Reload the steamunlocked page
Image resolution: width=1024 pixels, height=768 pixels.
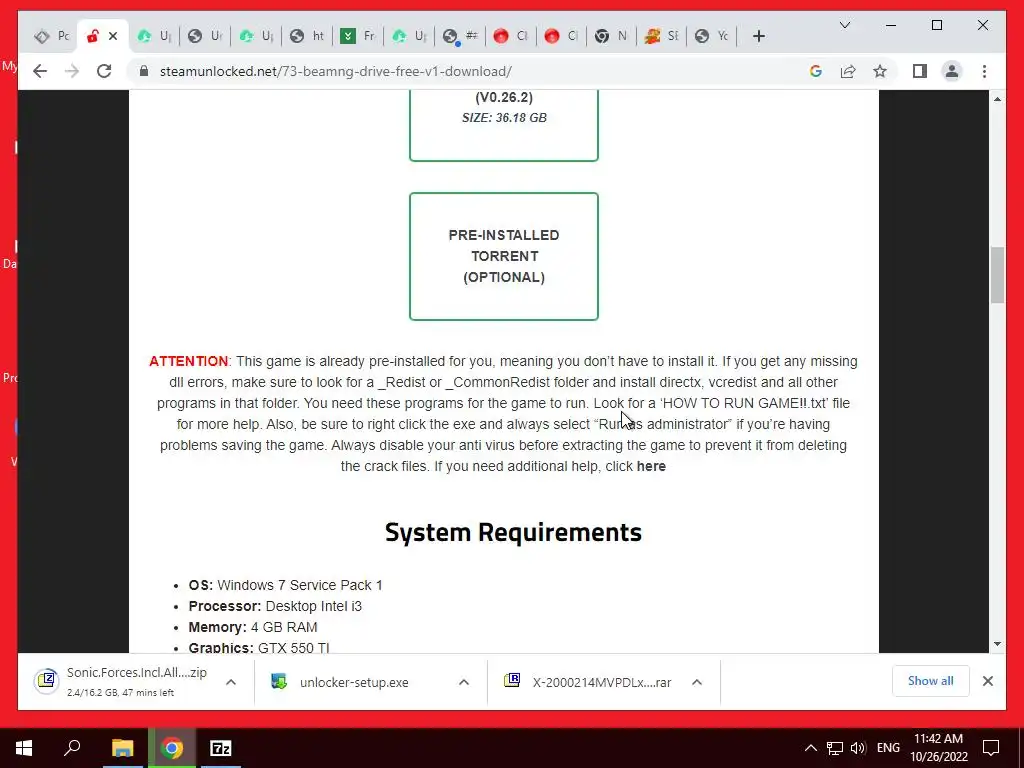(x=104, y=71)
